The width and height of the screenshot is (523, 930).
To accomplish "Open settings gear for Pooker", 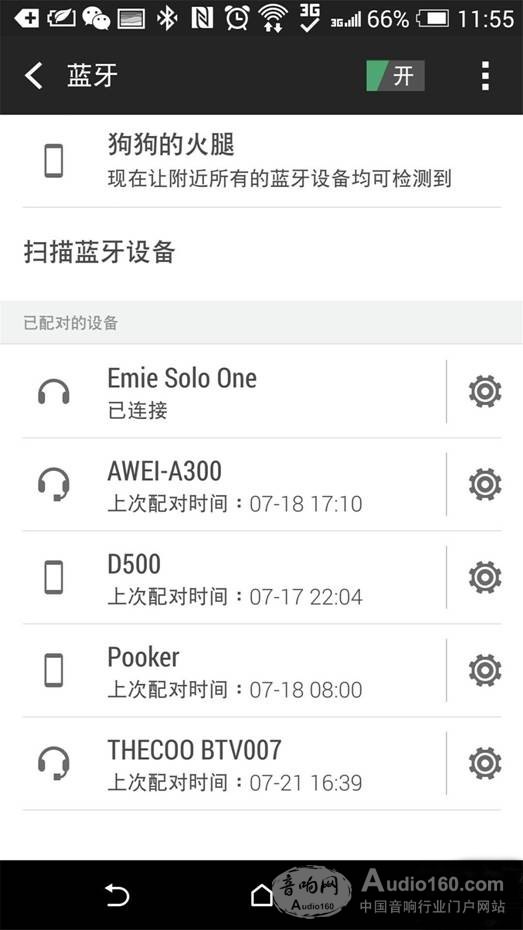I will (484, 670).
